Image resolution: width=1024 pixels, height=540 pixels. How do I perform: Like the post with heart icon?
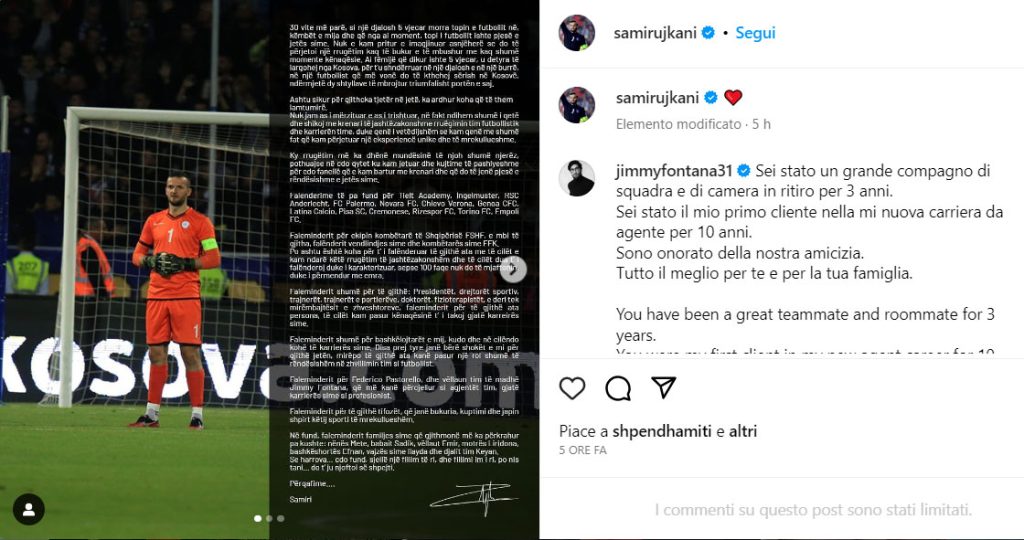572,388
